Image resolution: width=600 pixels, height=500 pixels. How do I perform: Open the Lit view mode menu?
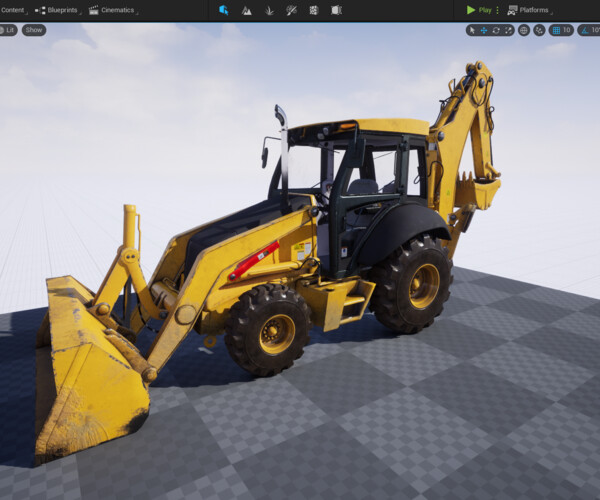tap(8, 30)
